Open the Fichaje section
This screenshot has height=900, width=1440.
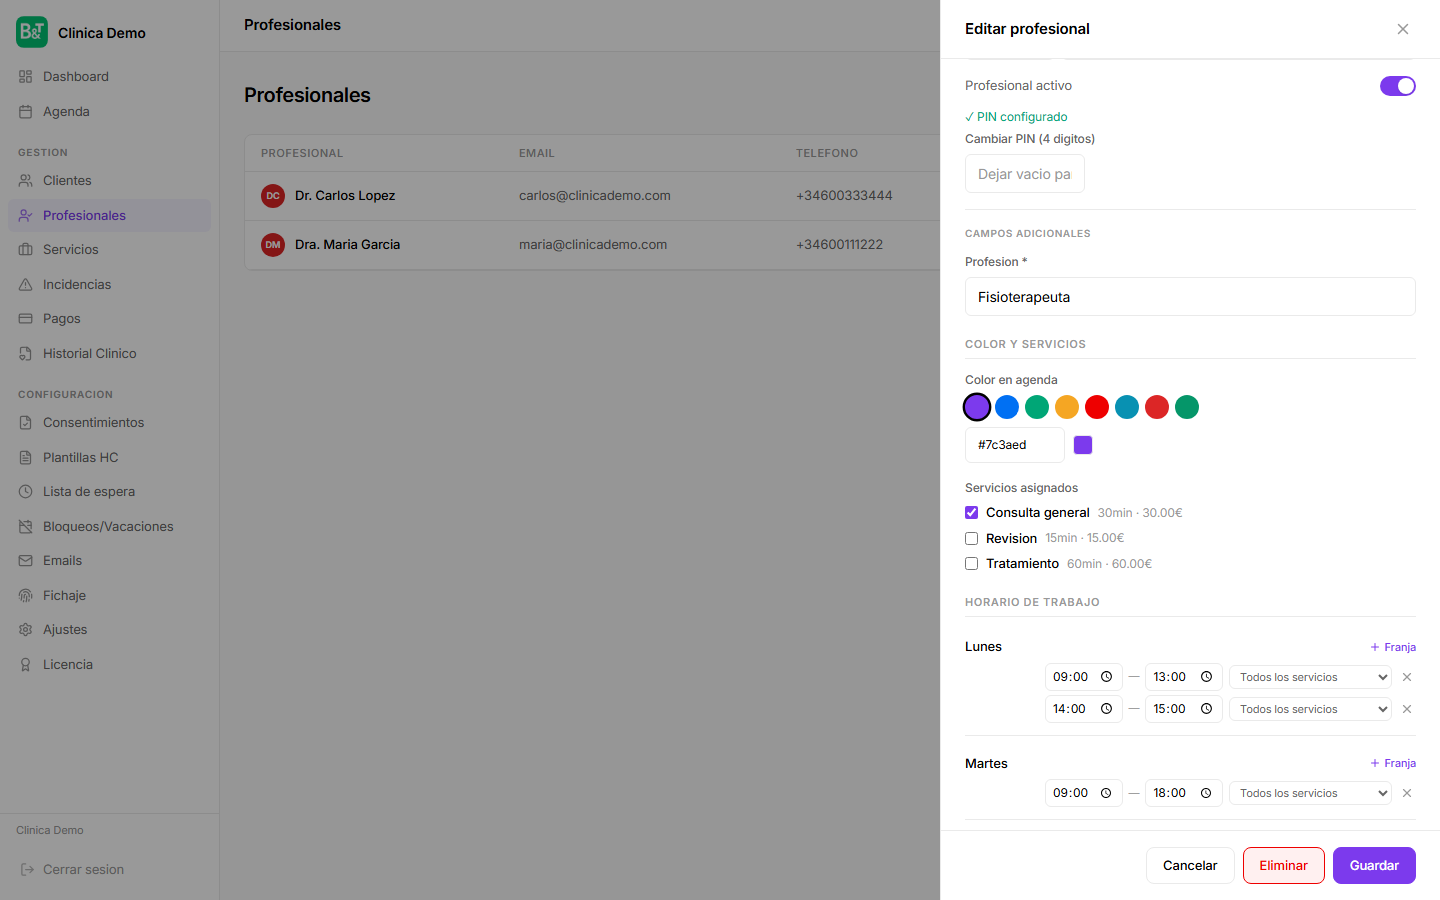[109, 596]
